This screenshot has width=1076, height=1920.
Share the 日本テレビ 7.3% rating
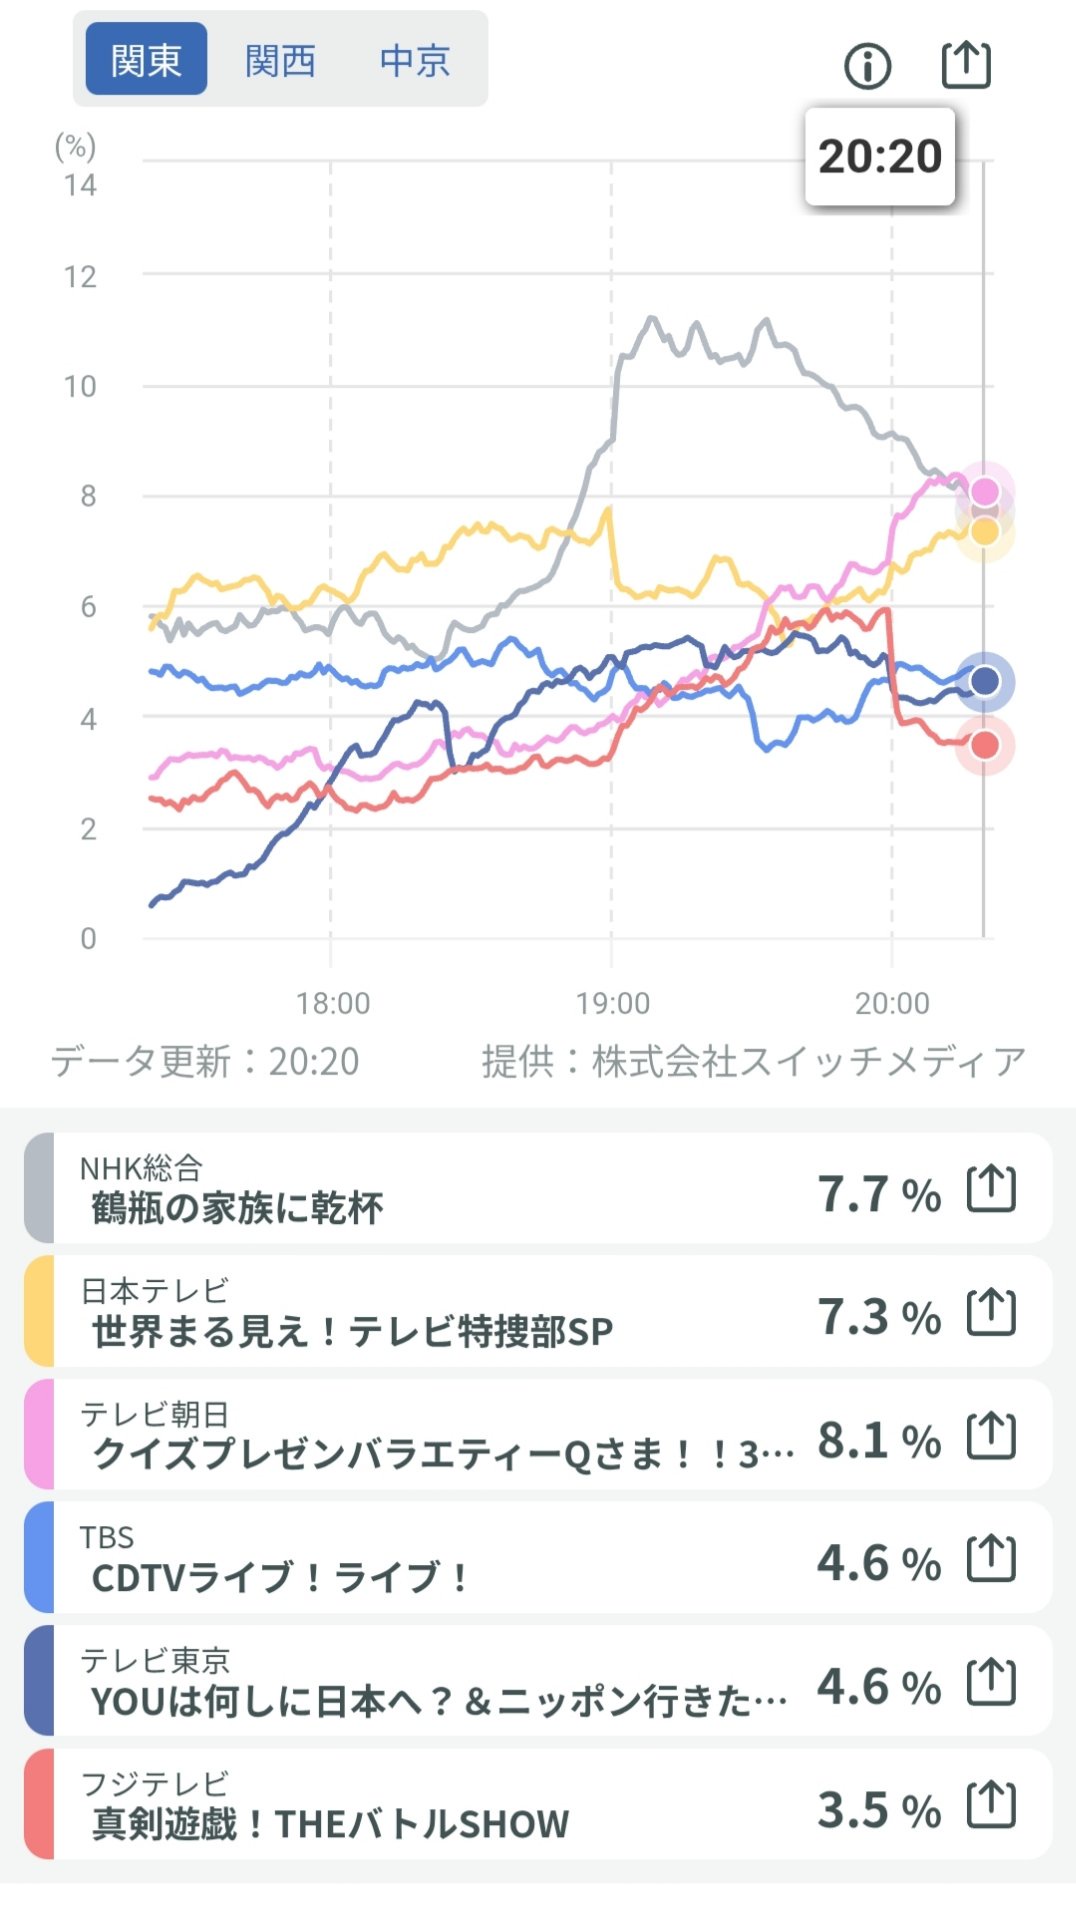(x=991, y=1312)
